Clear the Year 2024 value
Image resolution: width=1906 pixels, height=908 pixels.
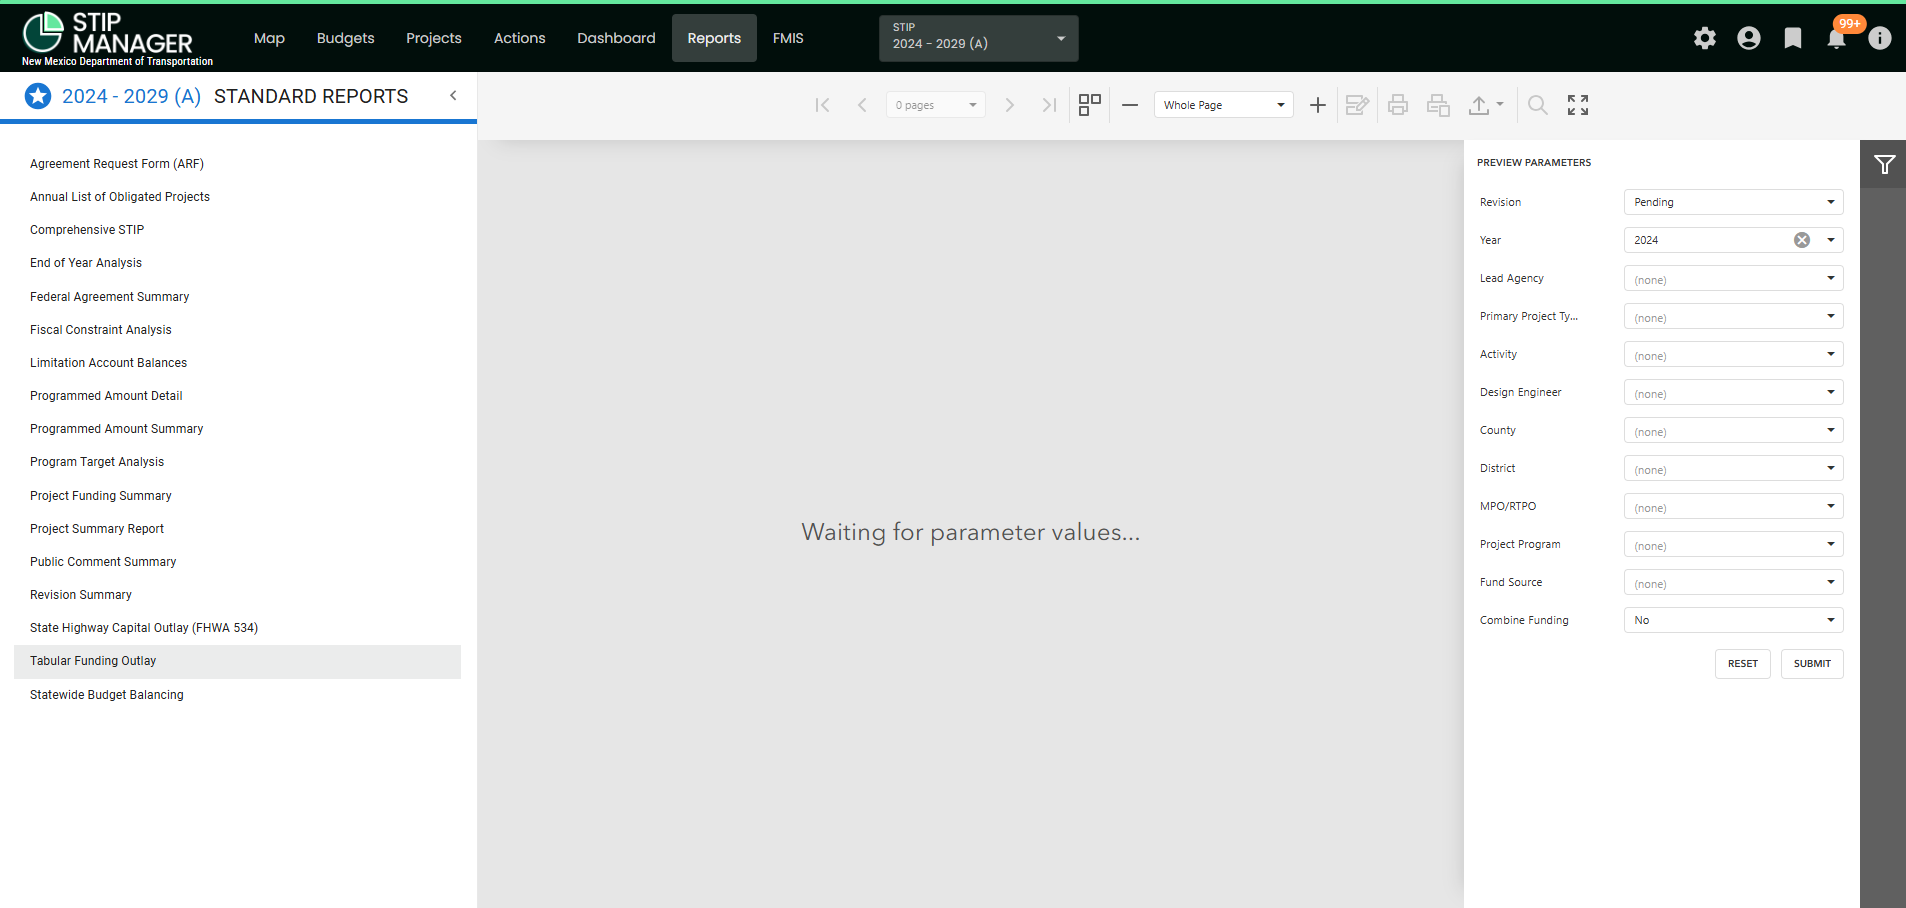(x=1802, y=240)
